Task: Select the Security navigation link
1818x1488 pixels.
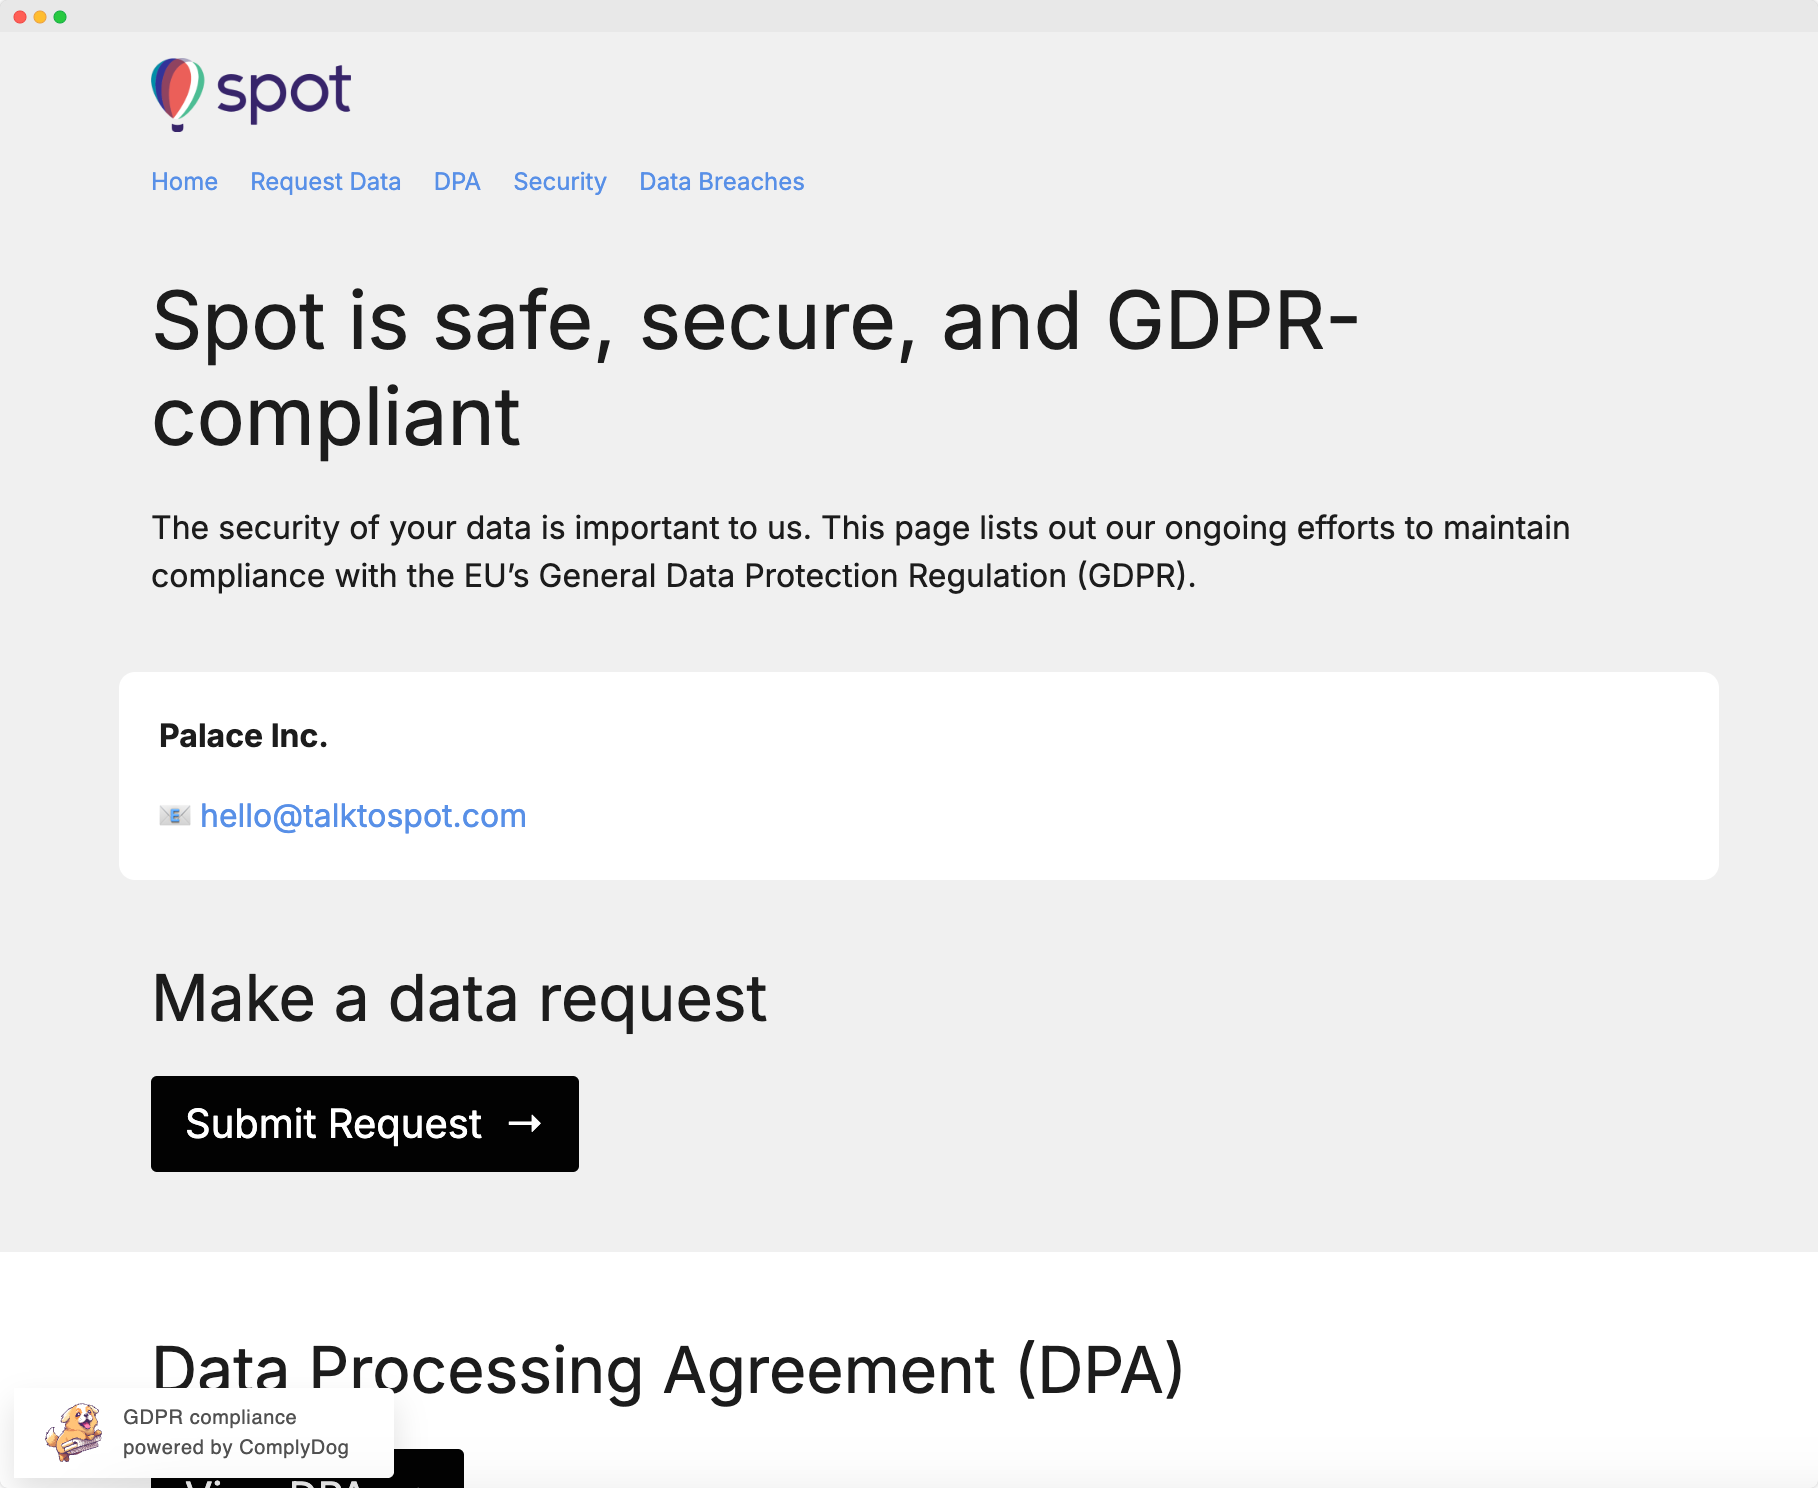Action: click(x=560, y=182)
